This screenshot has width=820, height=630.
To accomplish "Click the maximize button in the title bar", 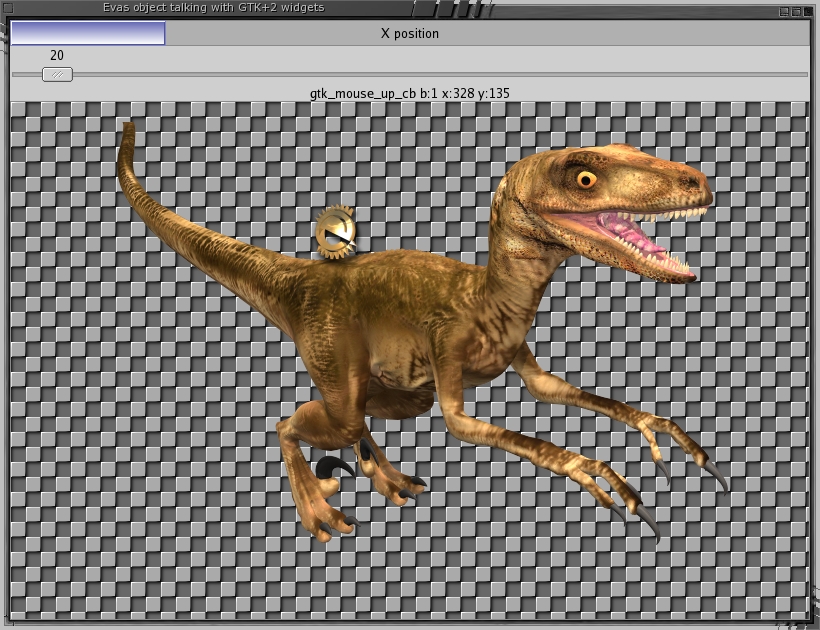I will (796, 12).
